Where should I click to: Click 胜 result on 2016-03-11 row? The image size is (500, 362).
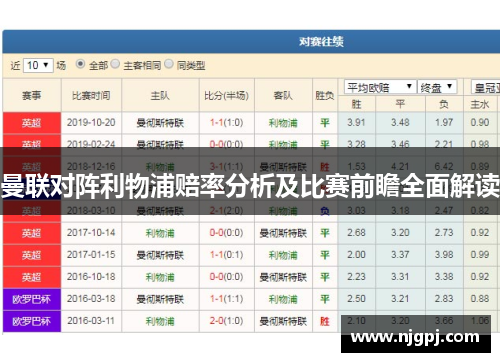pos(325,321)
